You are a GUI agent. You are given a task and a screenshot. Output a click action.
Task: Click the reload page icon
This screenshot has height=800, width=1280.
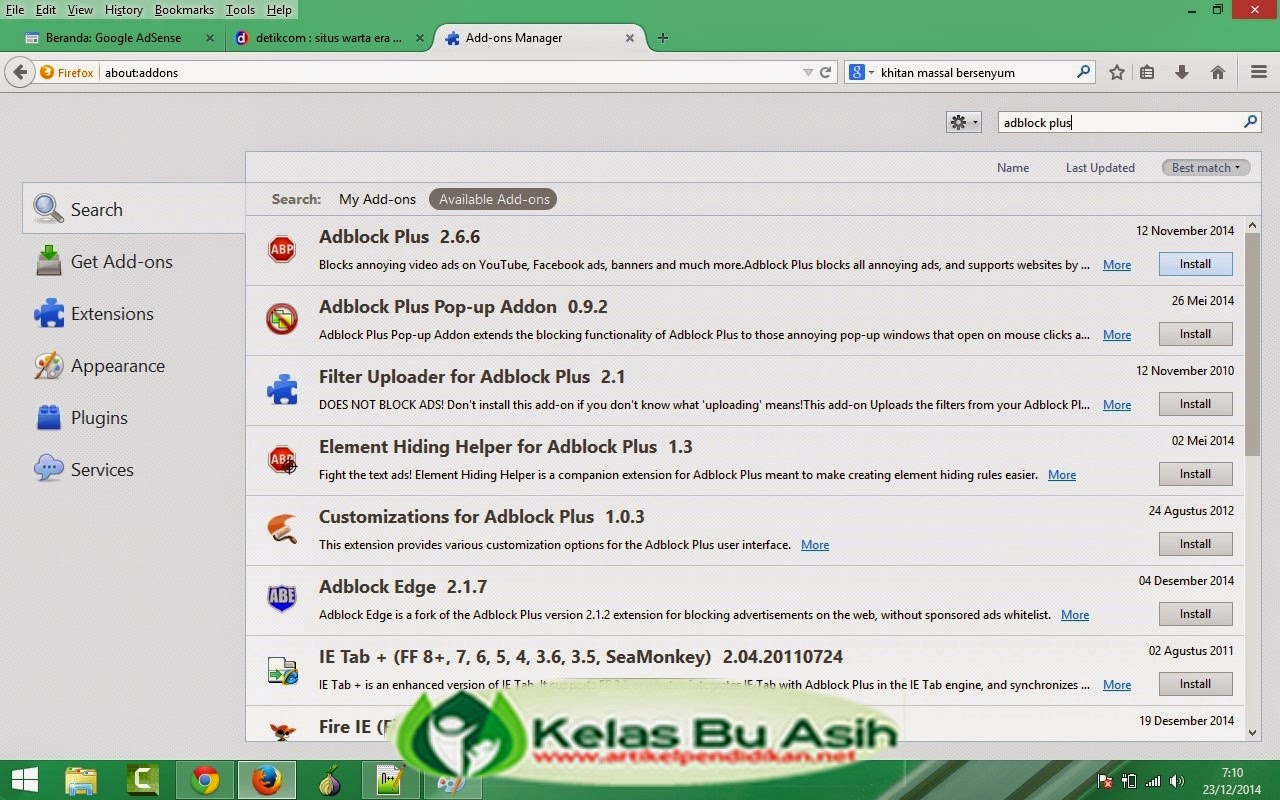pyautogui.click(x=826, y=72)
